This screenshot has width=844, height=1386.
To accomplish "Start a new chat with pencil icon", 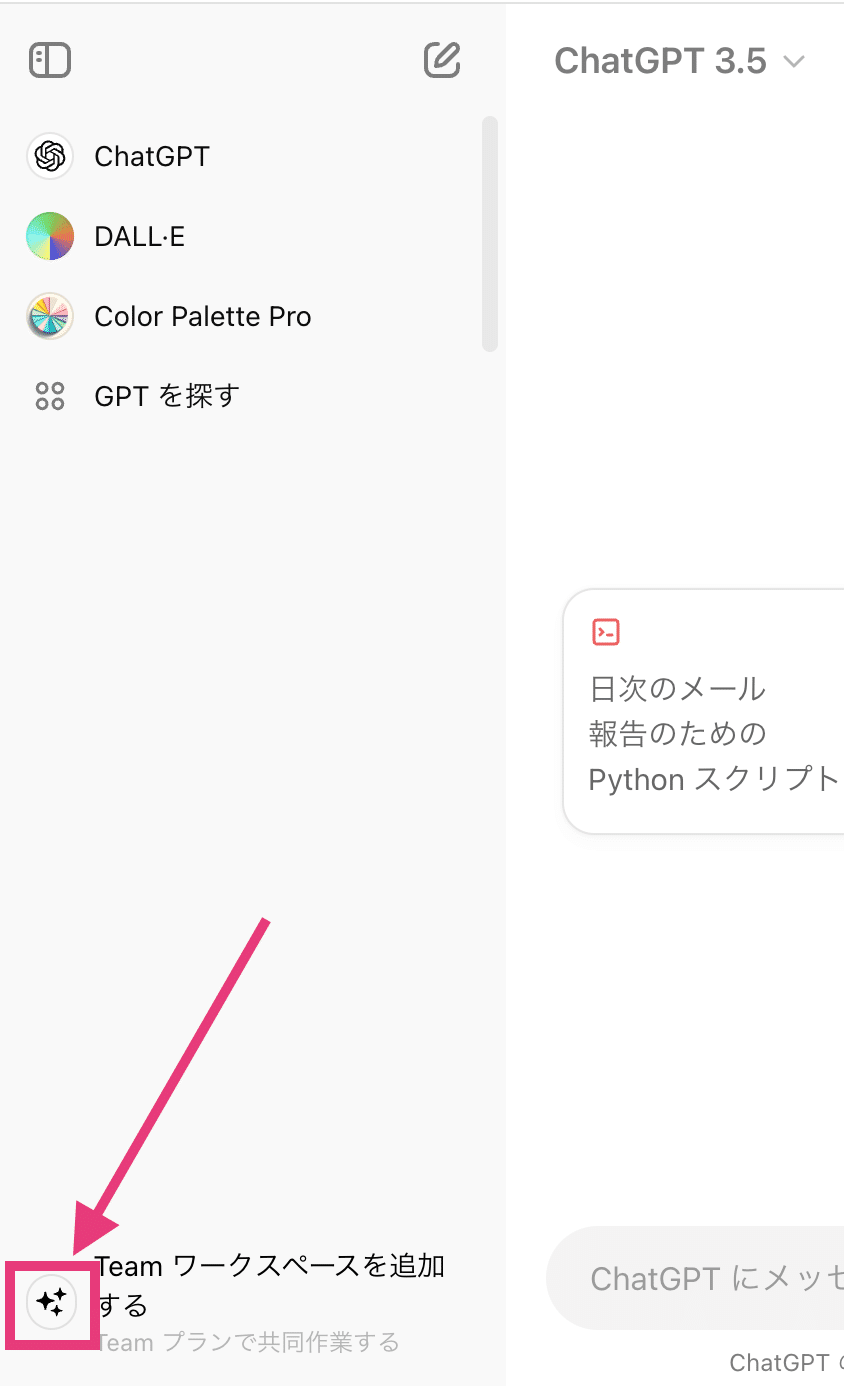I will [x=442, y=60].
